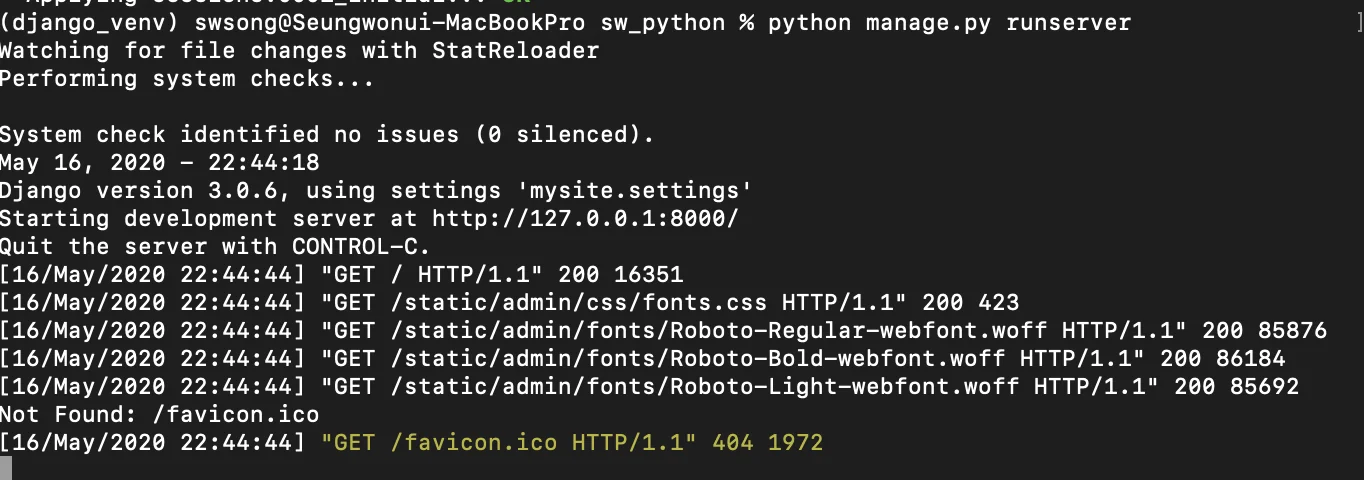Screen dimensions: 1364x480
Task: Click the yellow 'GET /favicon.ico' 404 log text
Action: click(x=508, y=442)
